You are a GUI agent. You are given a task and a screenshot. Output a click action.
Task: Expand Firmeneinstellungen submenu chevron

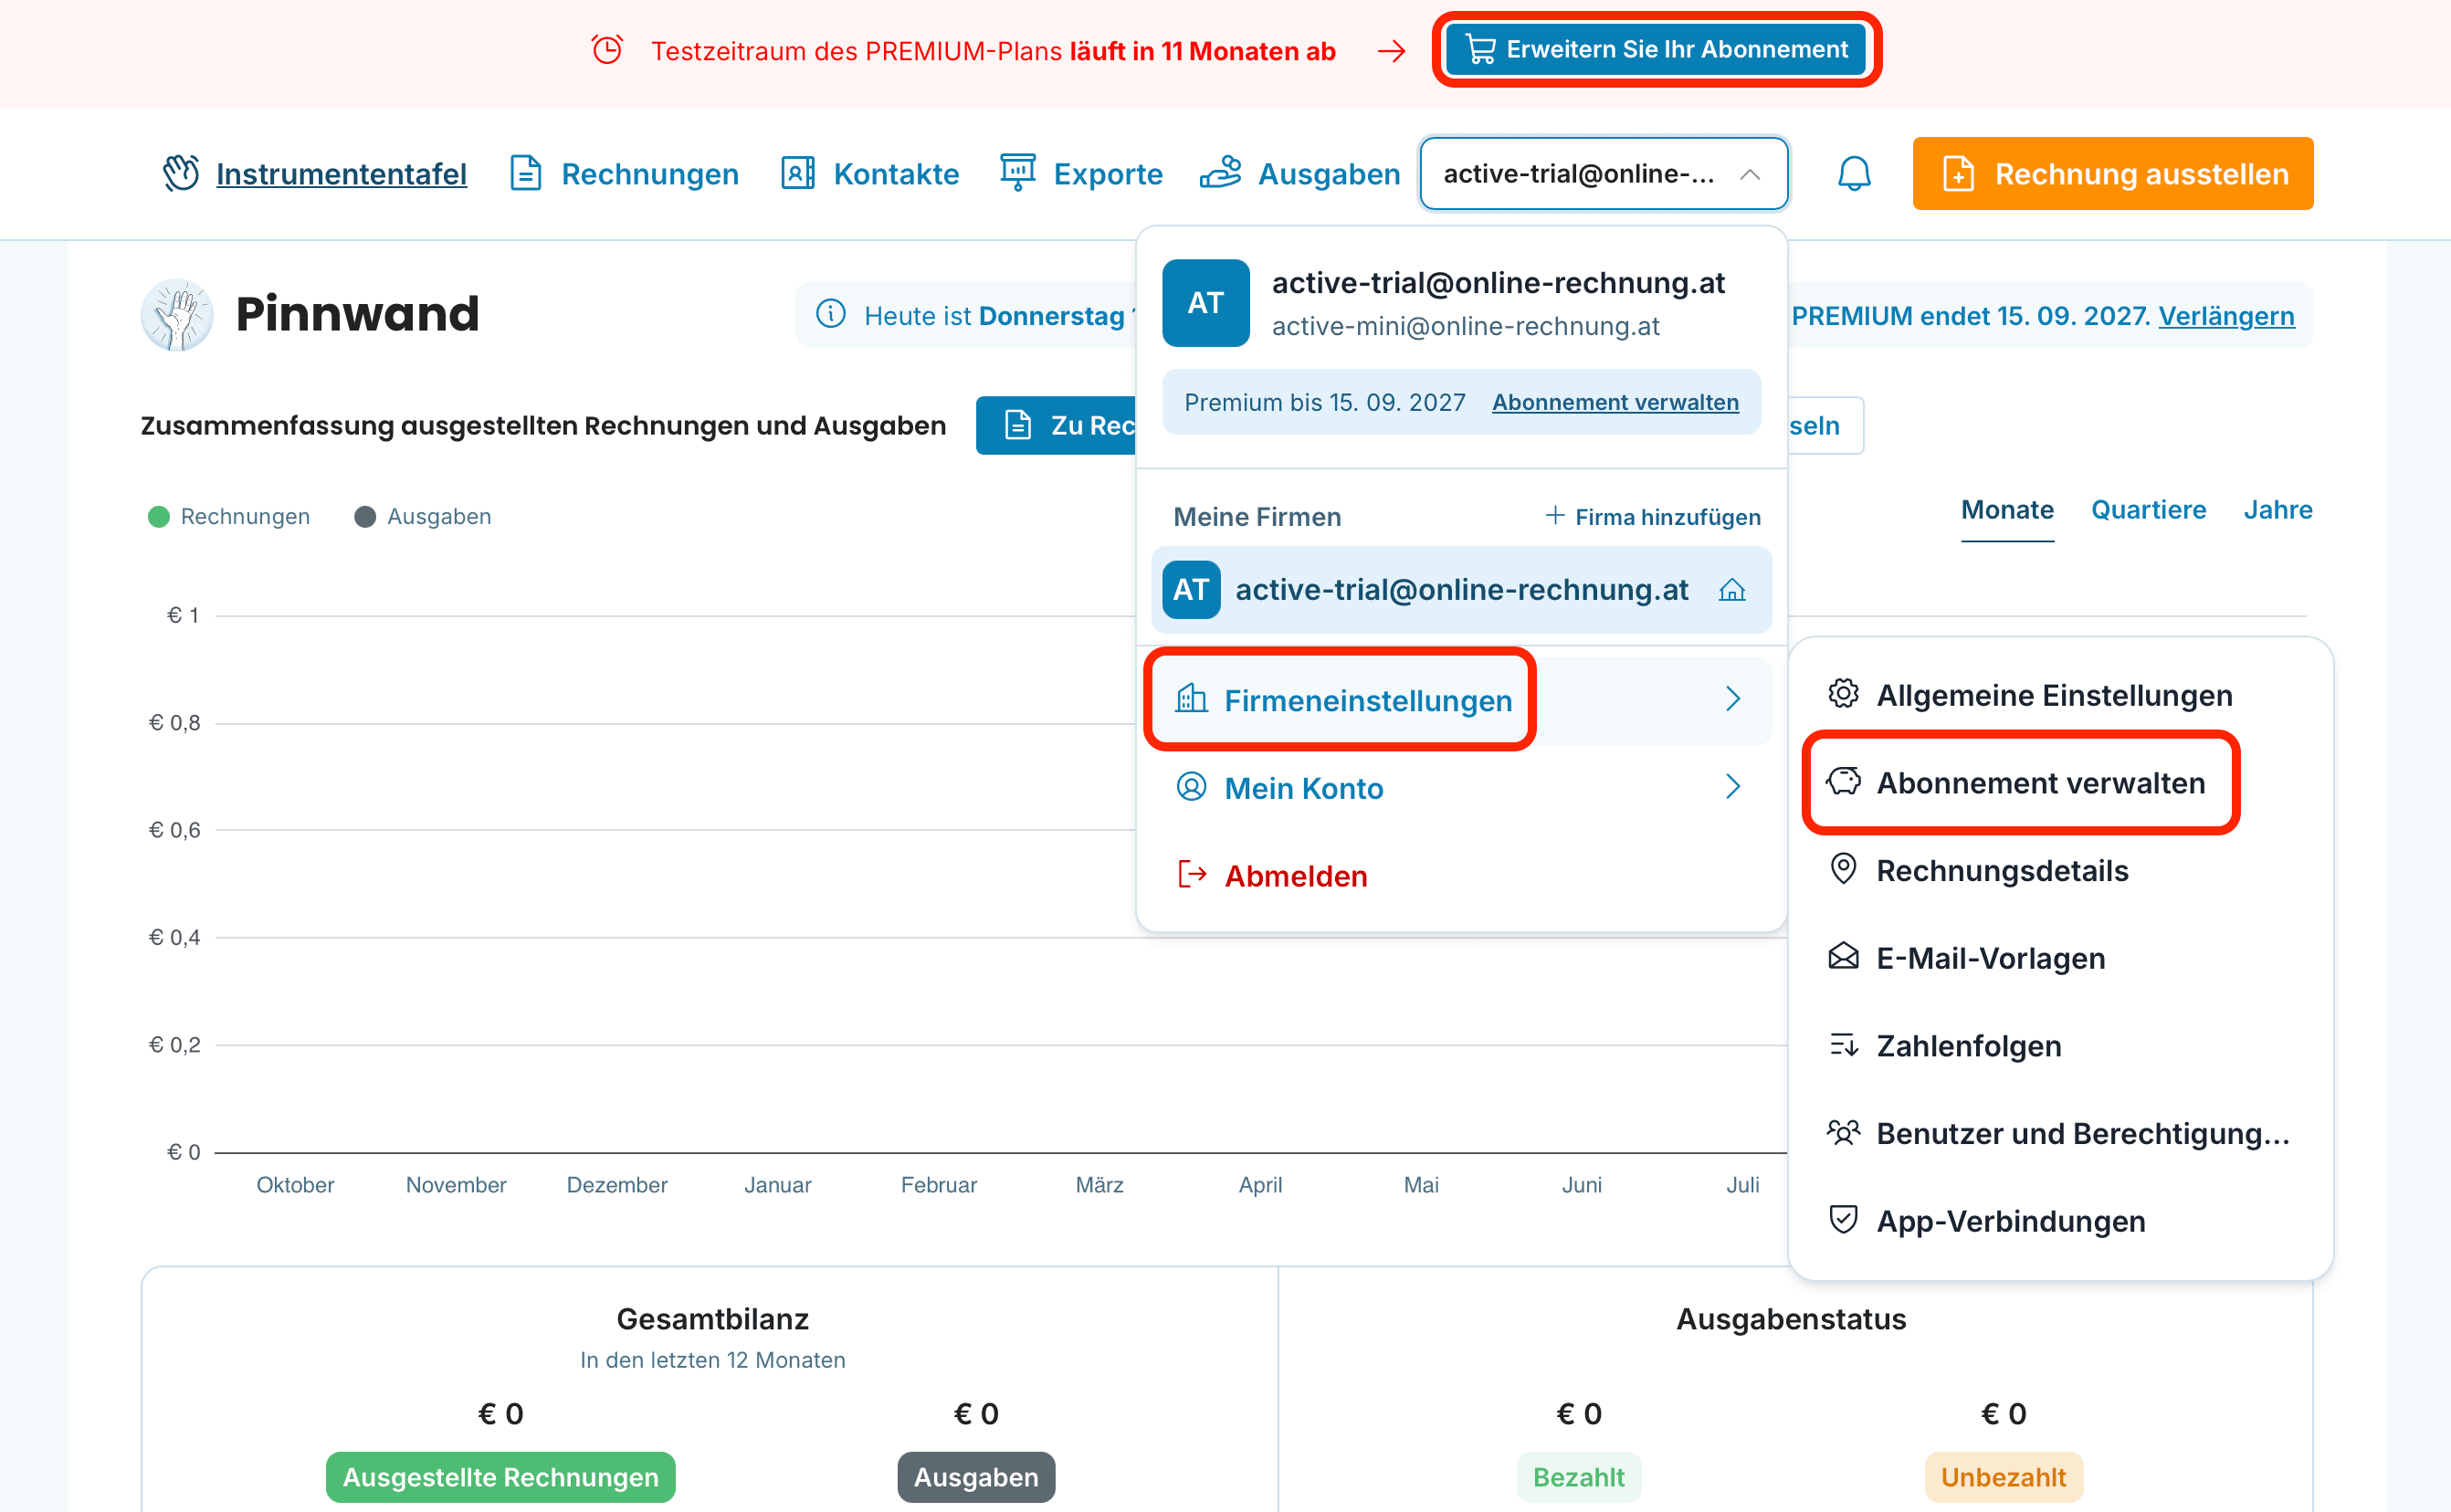click(x=1733, y=699)
